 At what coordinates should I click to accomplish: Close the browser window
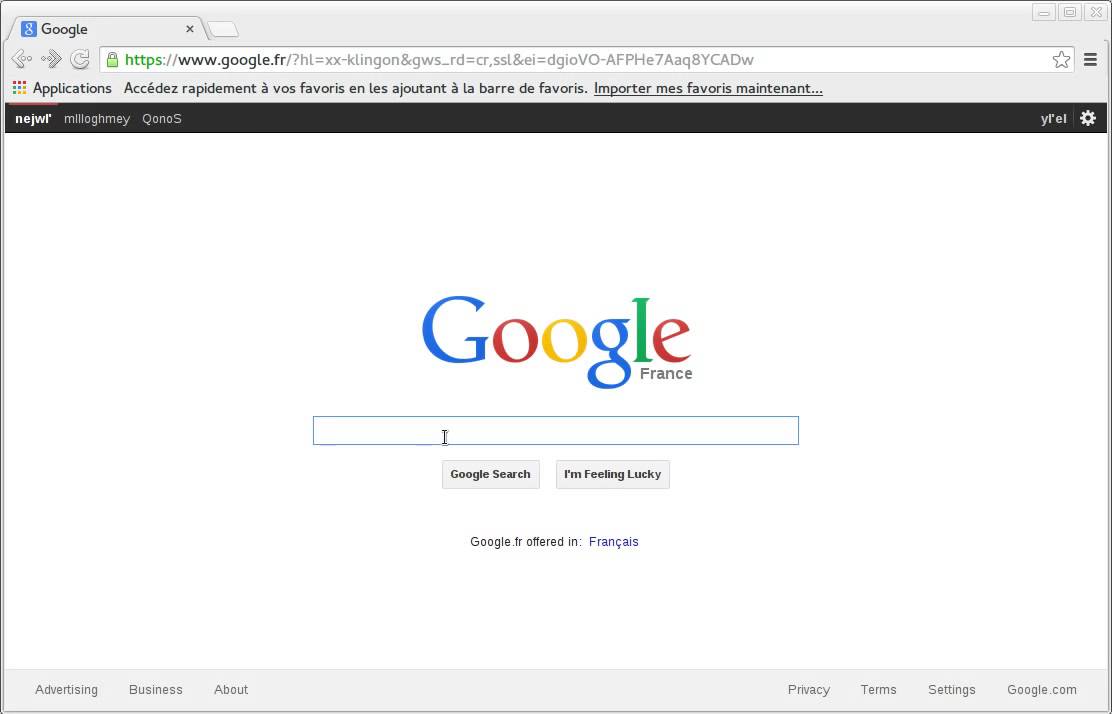coord(1096,12)
